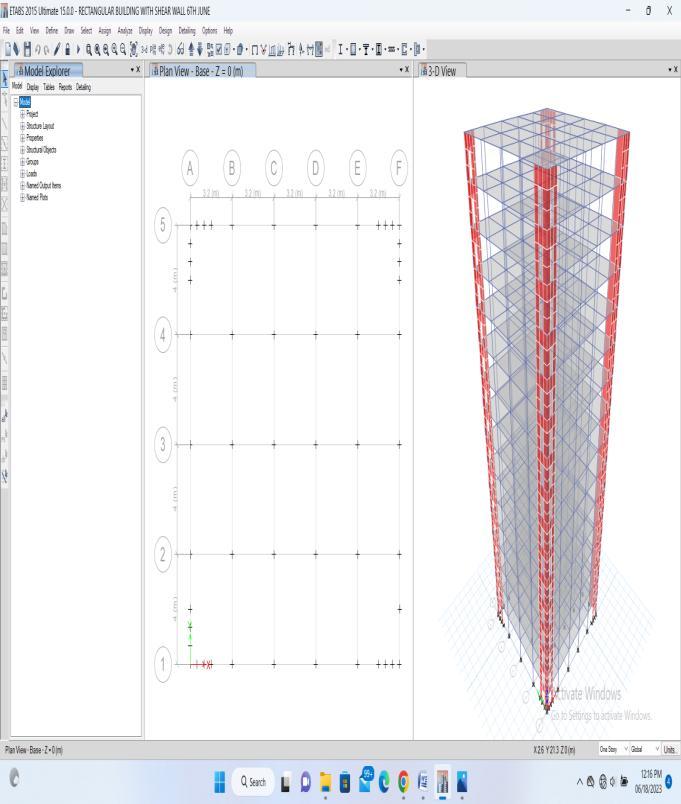
Task: Open Model Explorer panel dropdown arrow
Action: click(132, 69)
